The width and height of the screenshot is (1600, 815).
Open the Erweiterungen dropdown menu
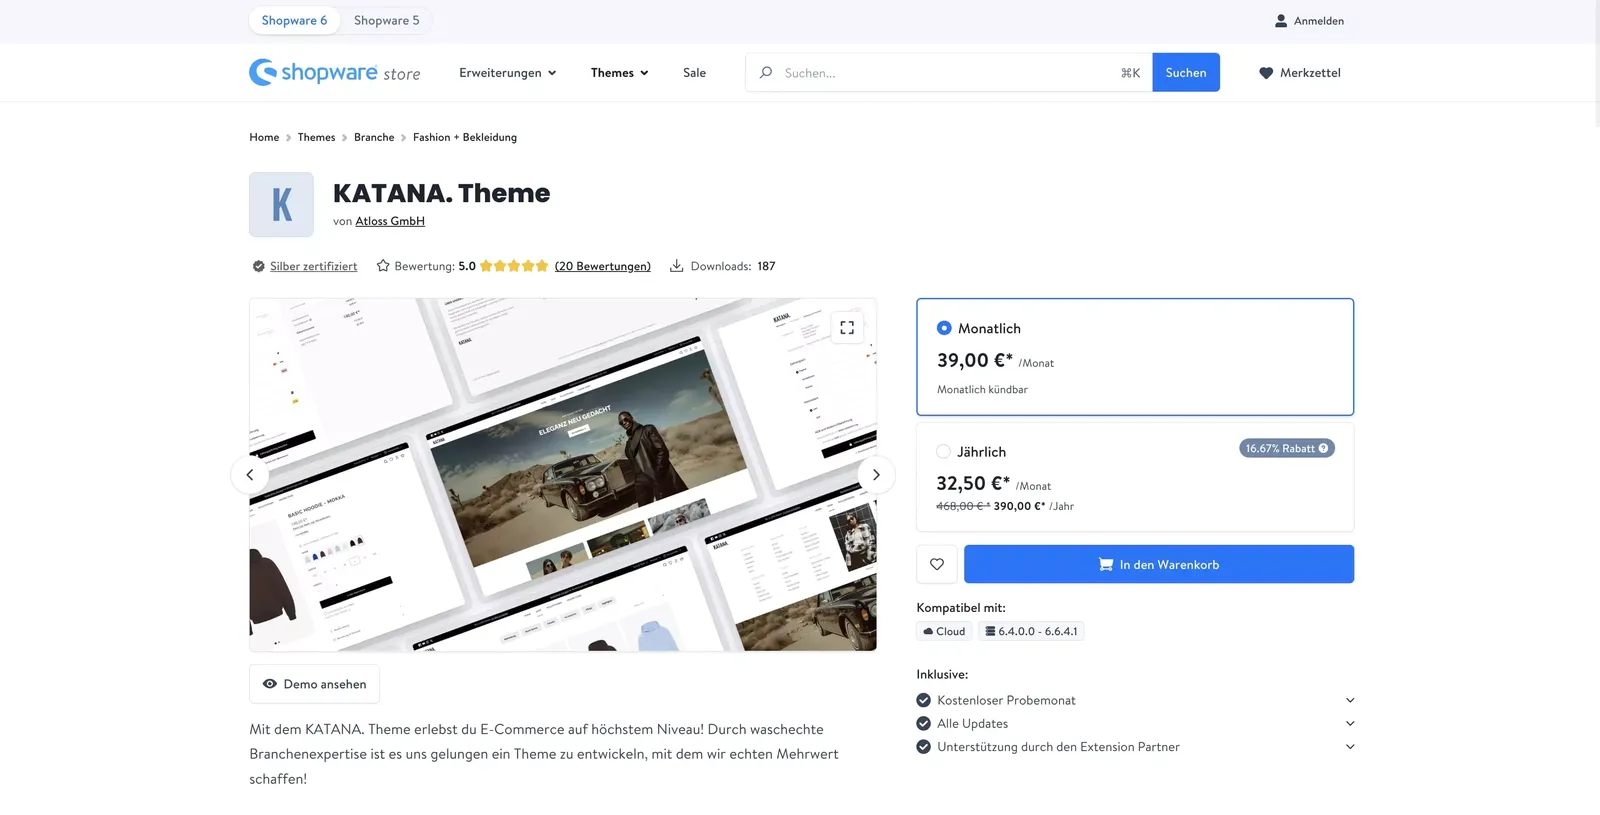pos(508,73)
